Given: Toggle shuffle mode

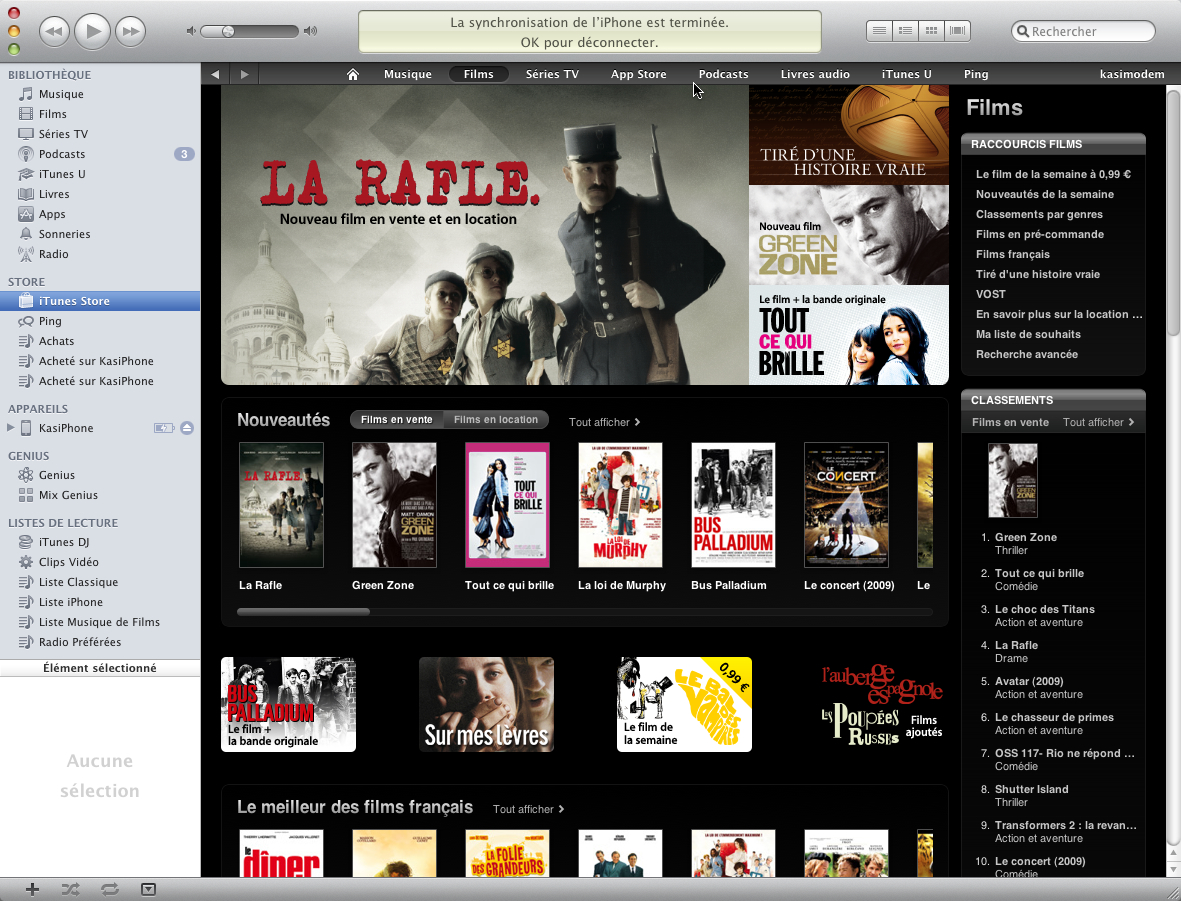Looking at the screenshot, I should [x=71, y=890].
